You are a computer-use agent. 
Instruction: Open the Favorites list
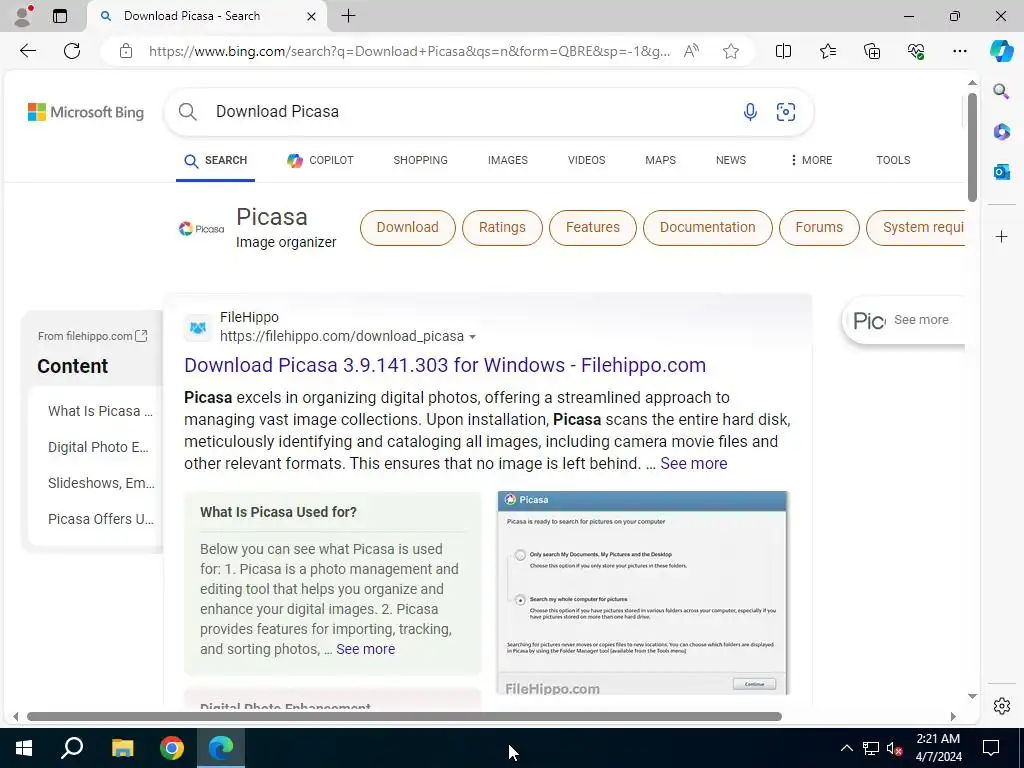[827, 51]
